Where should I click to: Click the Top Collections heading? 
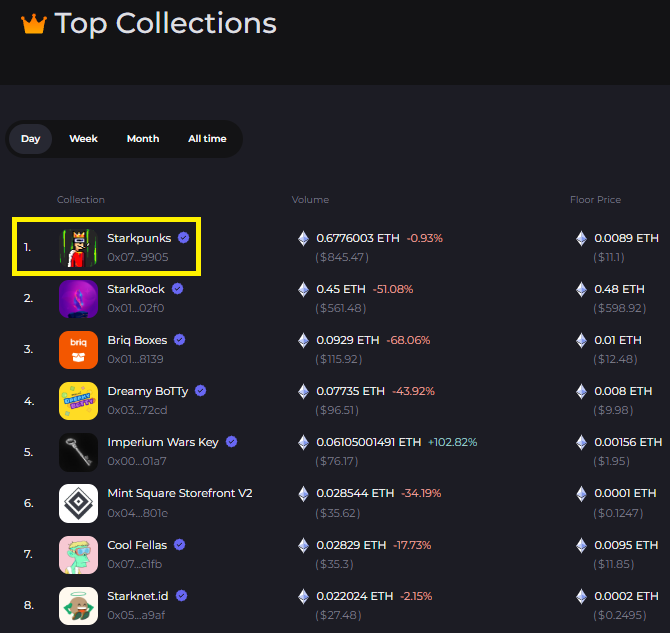pyautogui.click(x=166, y=24)
